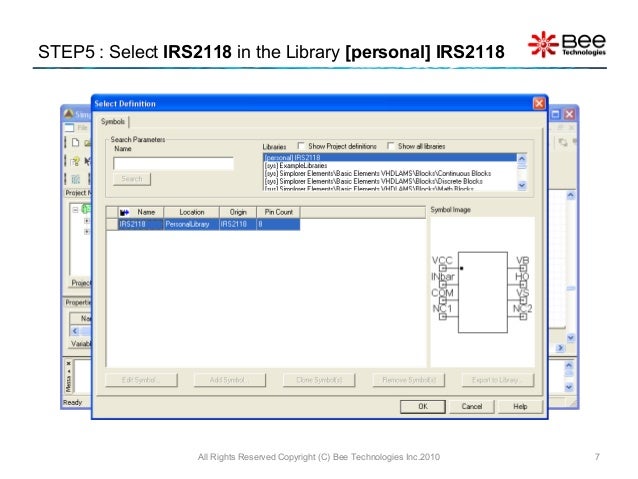This screenshot has height=479, width=638.
Task: Click the OK button
Action: pos(423,406)
